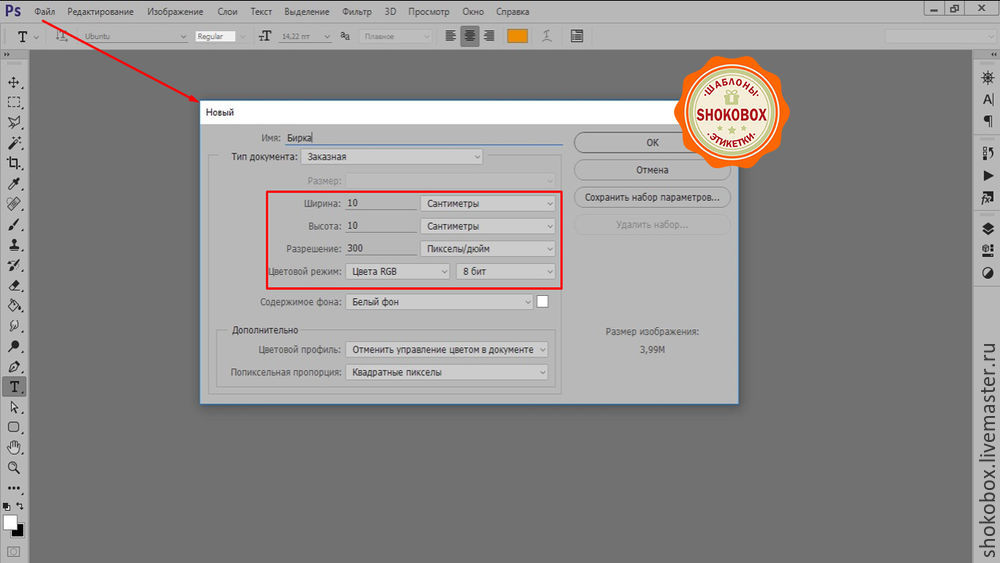Expand the Цветовой режим color mode dropdown
This screenshot has height=563, width=1000.
[398, 271]
